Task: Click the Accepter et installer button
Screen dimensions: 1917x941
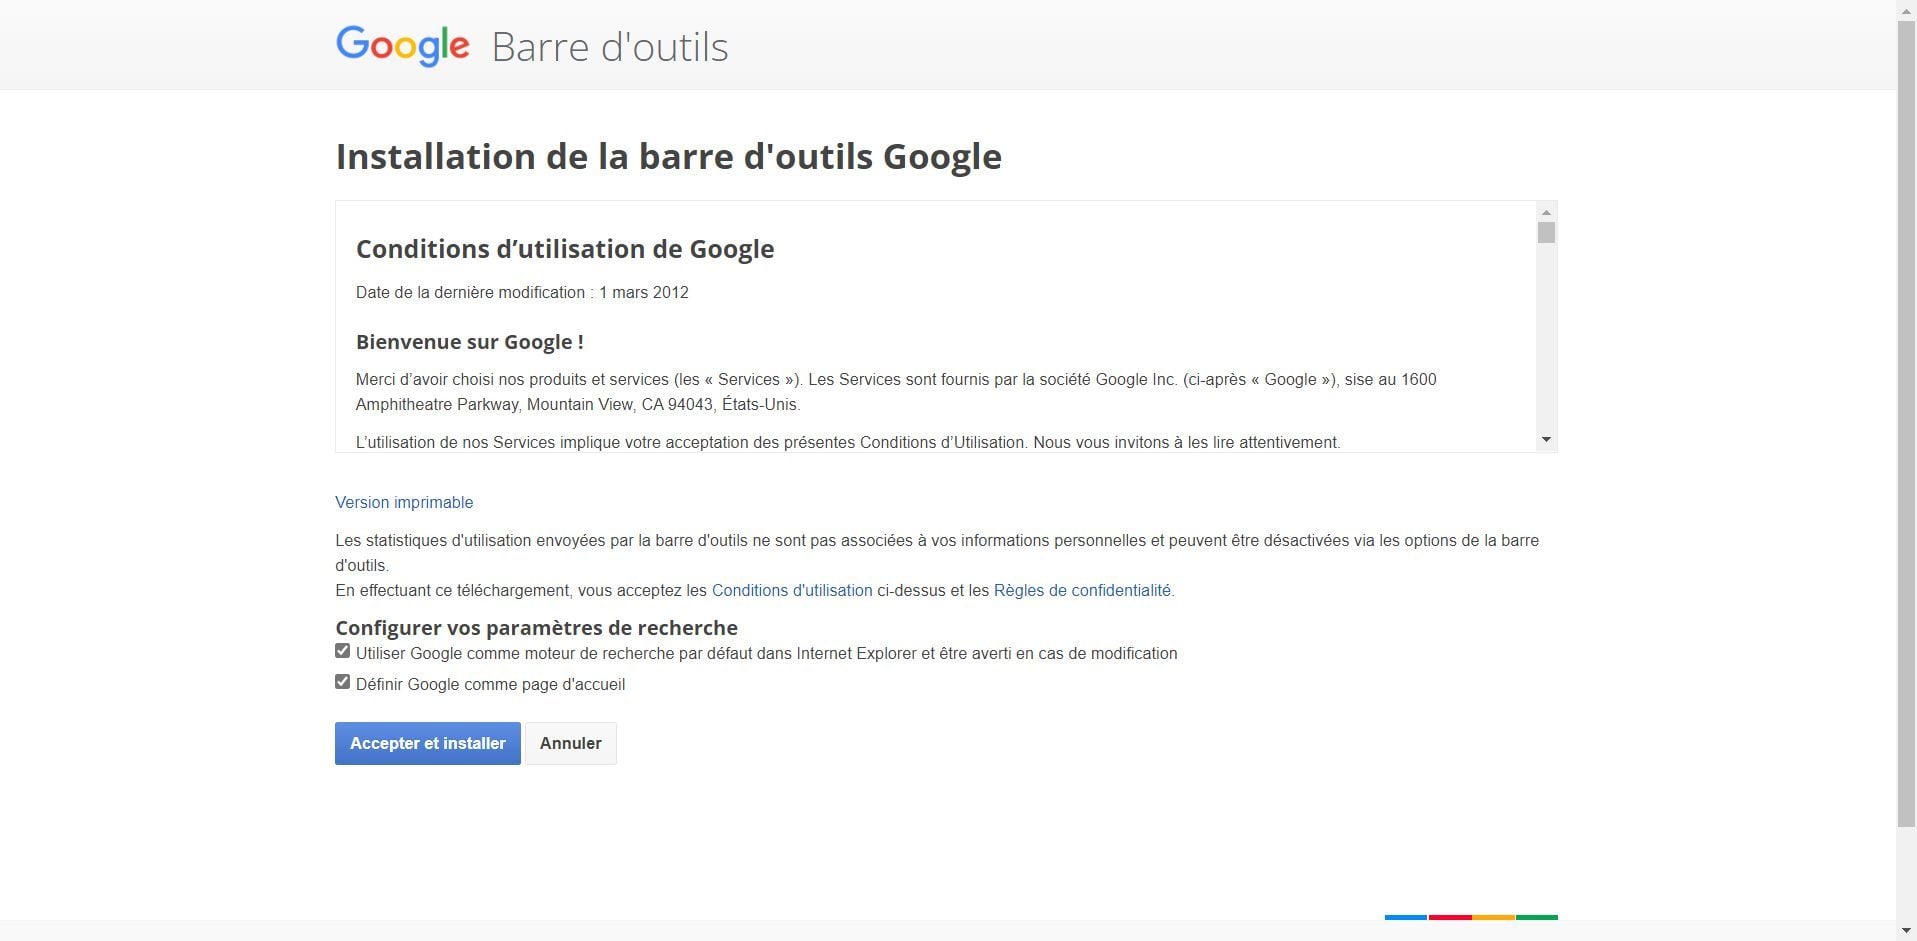Action: click(428, 743)
